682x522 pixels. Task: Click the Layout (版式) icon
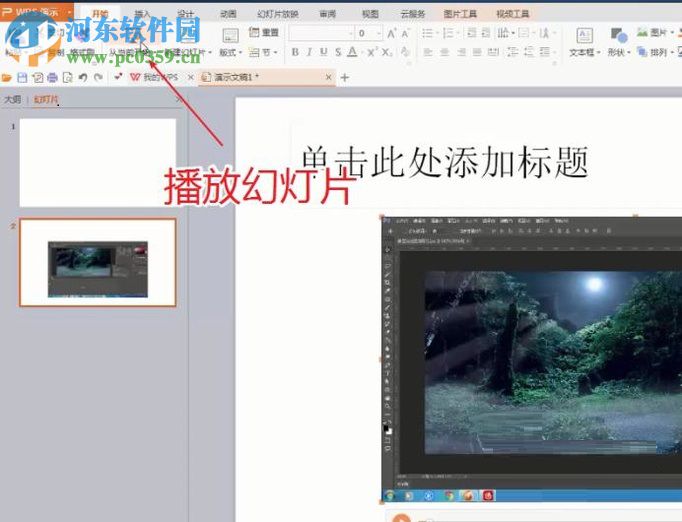[231, 36]
